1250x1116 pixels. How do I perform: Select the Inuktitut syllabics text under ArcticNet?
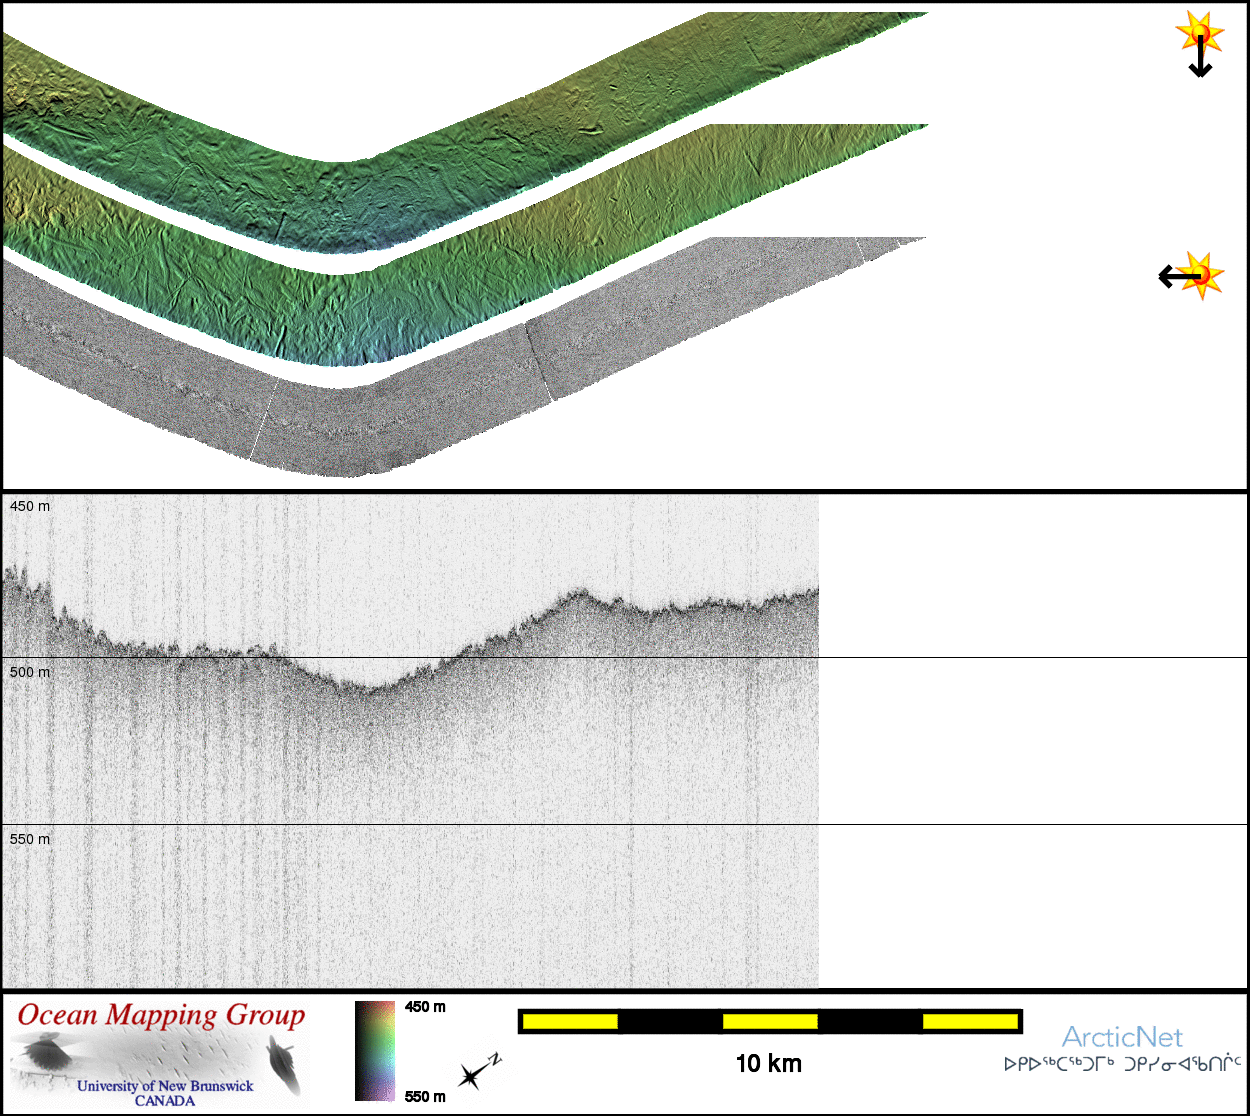(x=1122, y=1064)
